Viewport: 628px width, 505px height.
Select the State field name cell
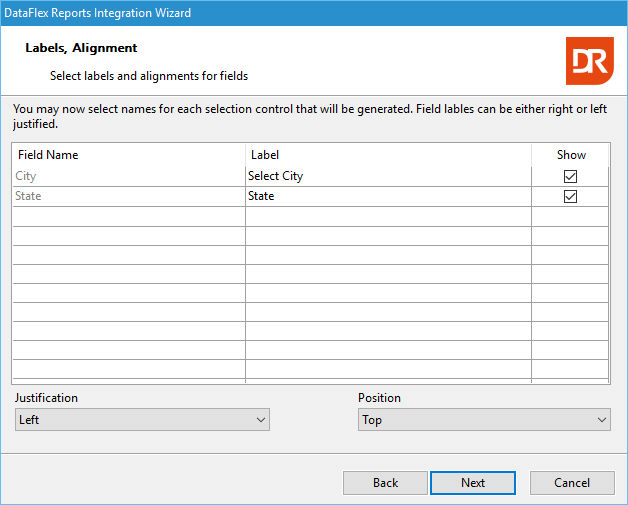[129, 196]
